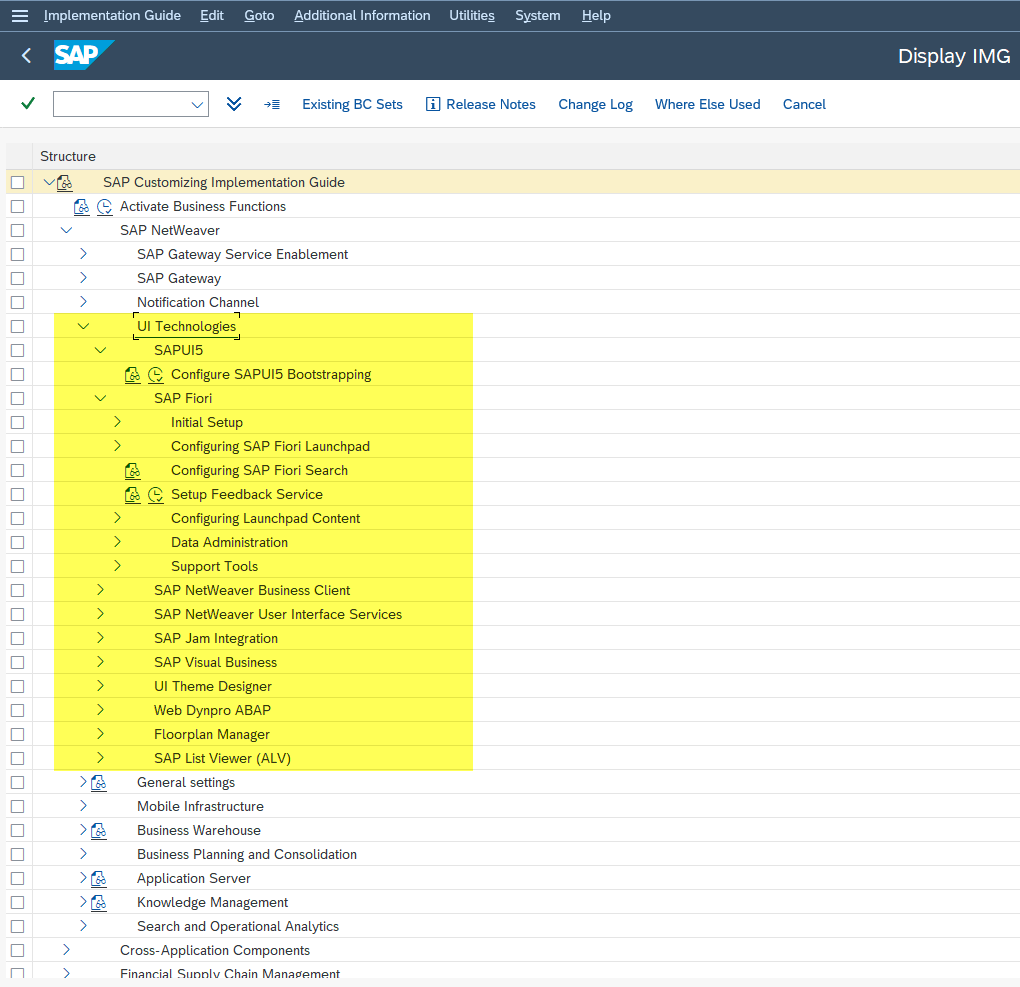The width and height of the screenshot is (1020, 987).
Task: Open documentation icon of Knowledge Management
Action: pos(99,903)
